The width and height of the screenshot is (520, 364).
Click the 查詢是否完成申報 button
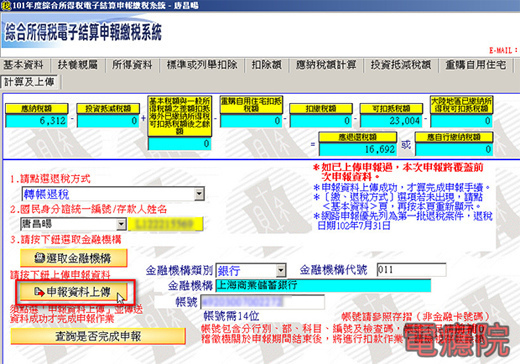(x=98, y=336)
